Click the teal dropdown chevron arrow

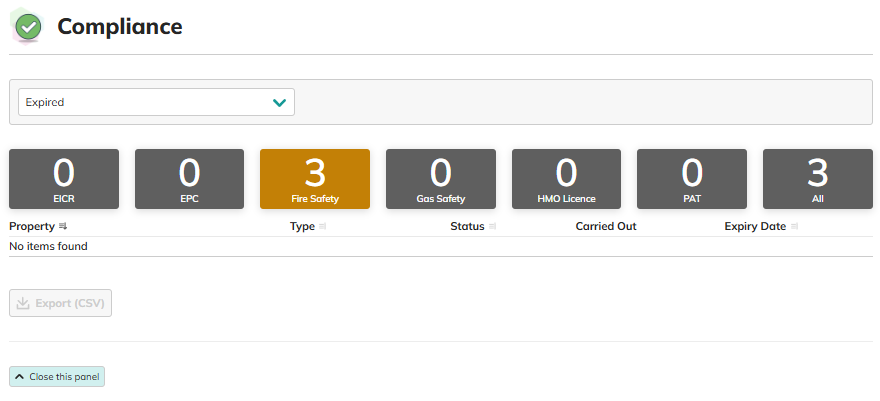[279, 102]
